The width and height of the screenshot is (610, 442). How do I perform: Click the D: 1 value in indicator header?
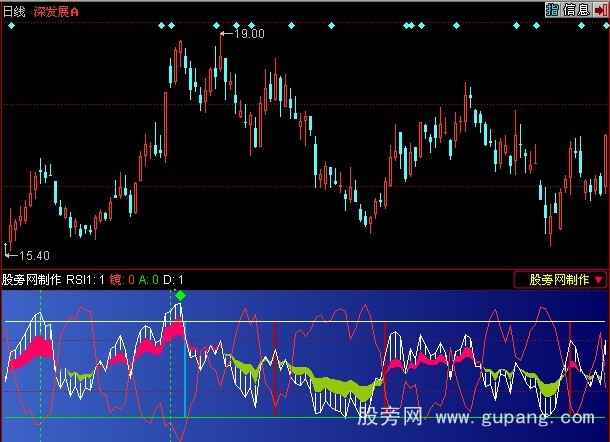pyautogui.click(x=173, y=279)
